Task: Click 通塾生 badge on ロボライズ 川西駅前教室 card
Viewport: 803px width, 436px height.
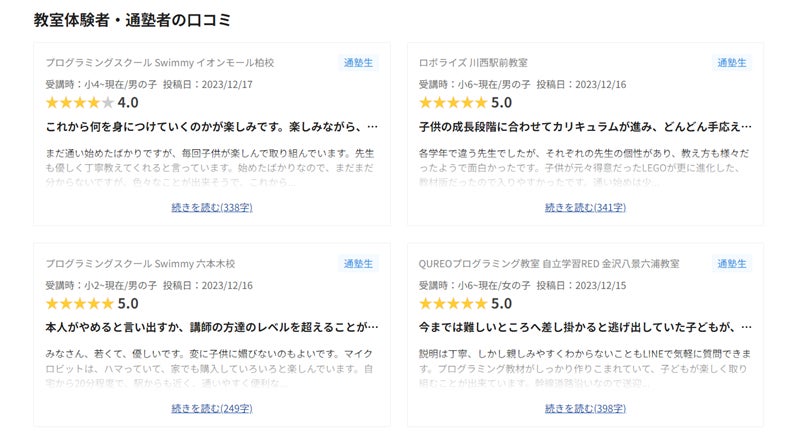Action: [732, 62]
